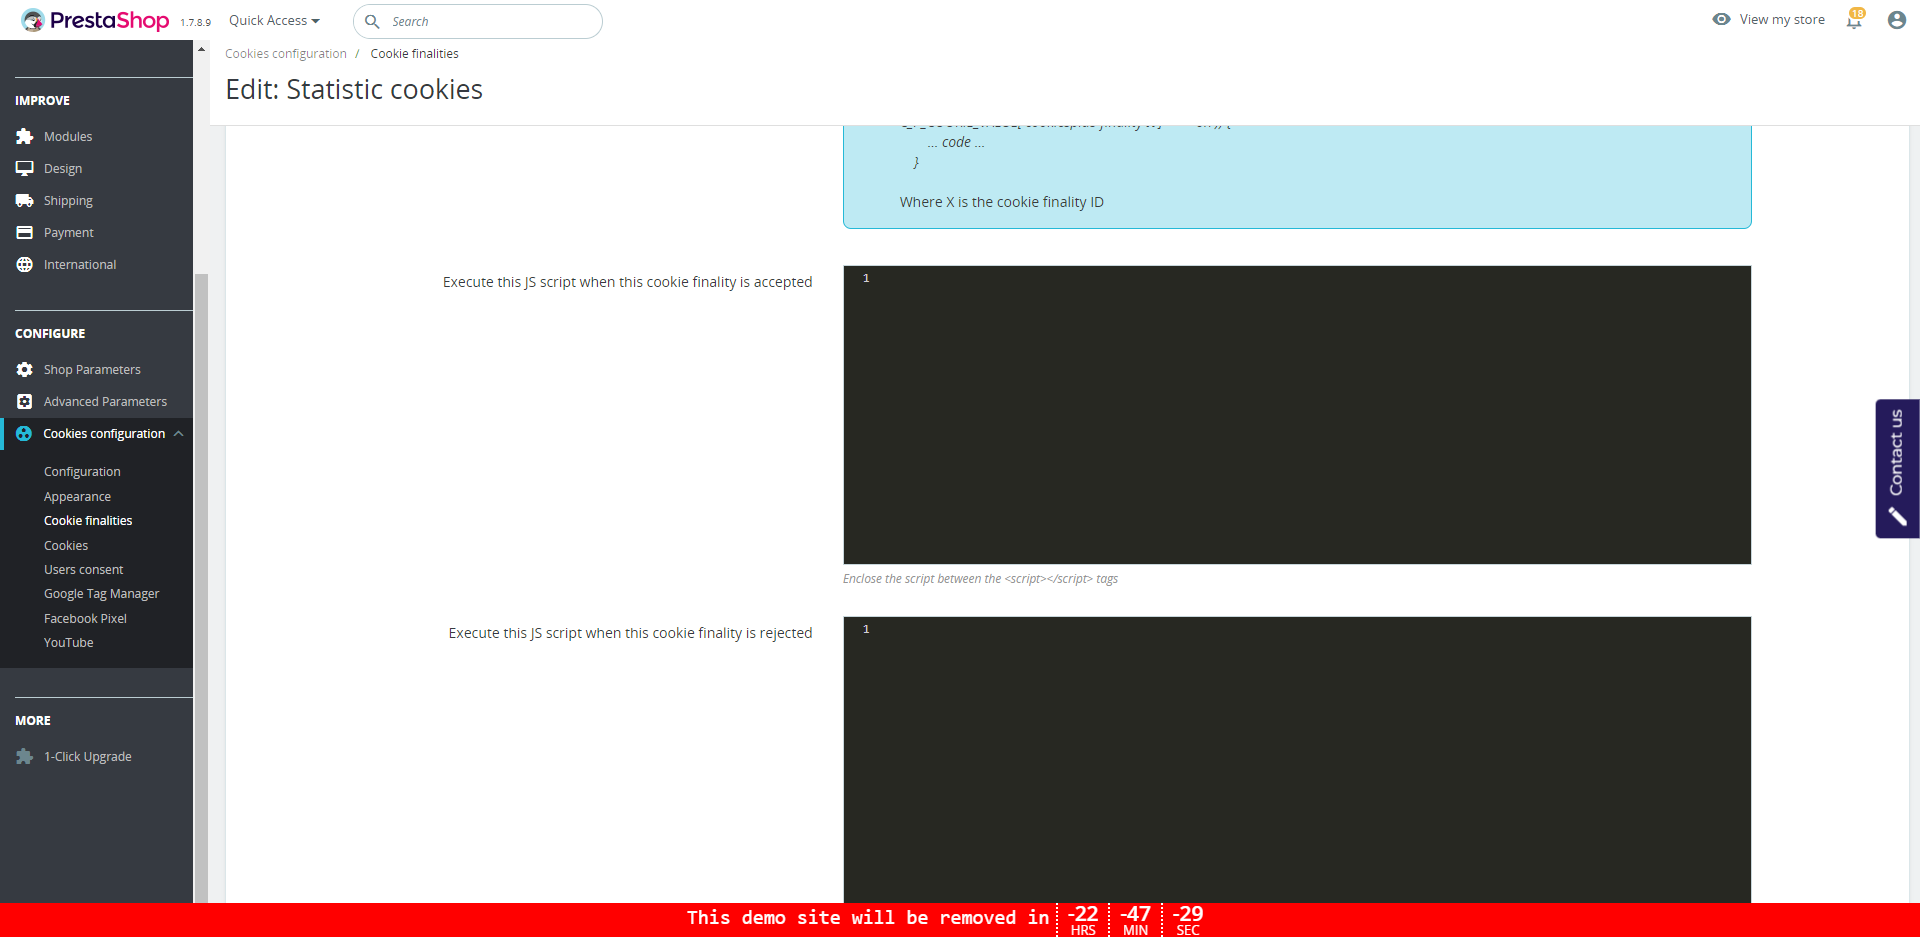1920x937 pixels.
Task: Click the label for script when finality accepted
Action: pyautogui.click(x=627, y=282)
